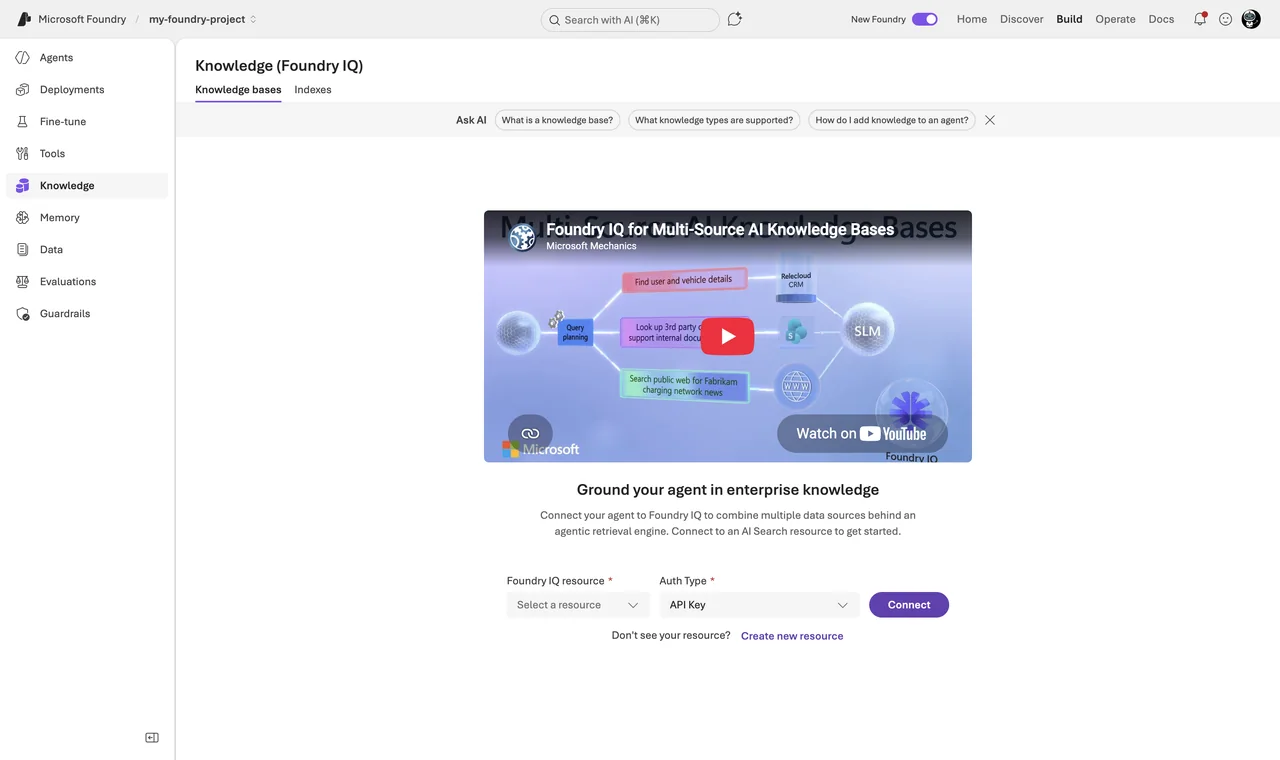Open the Deployments sidebar icon
1280x760 pixels.
pyautogui.click(x=23, y=90)
